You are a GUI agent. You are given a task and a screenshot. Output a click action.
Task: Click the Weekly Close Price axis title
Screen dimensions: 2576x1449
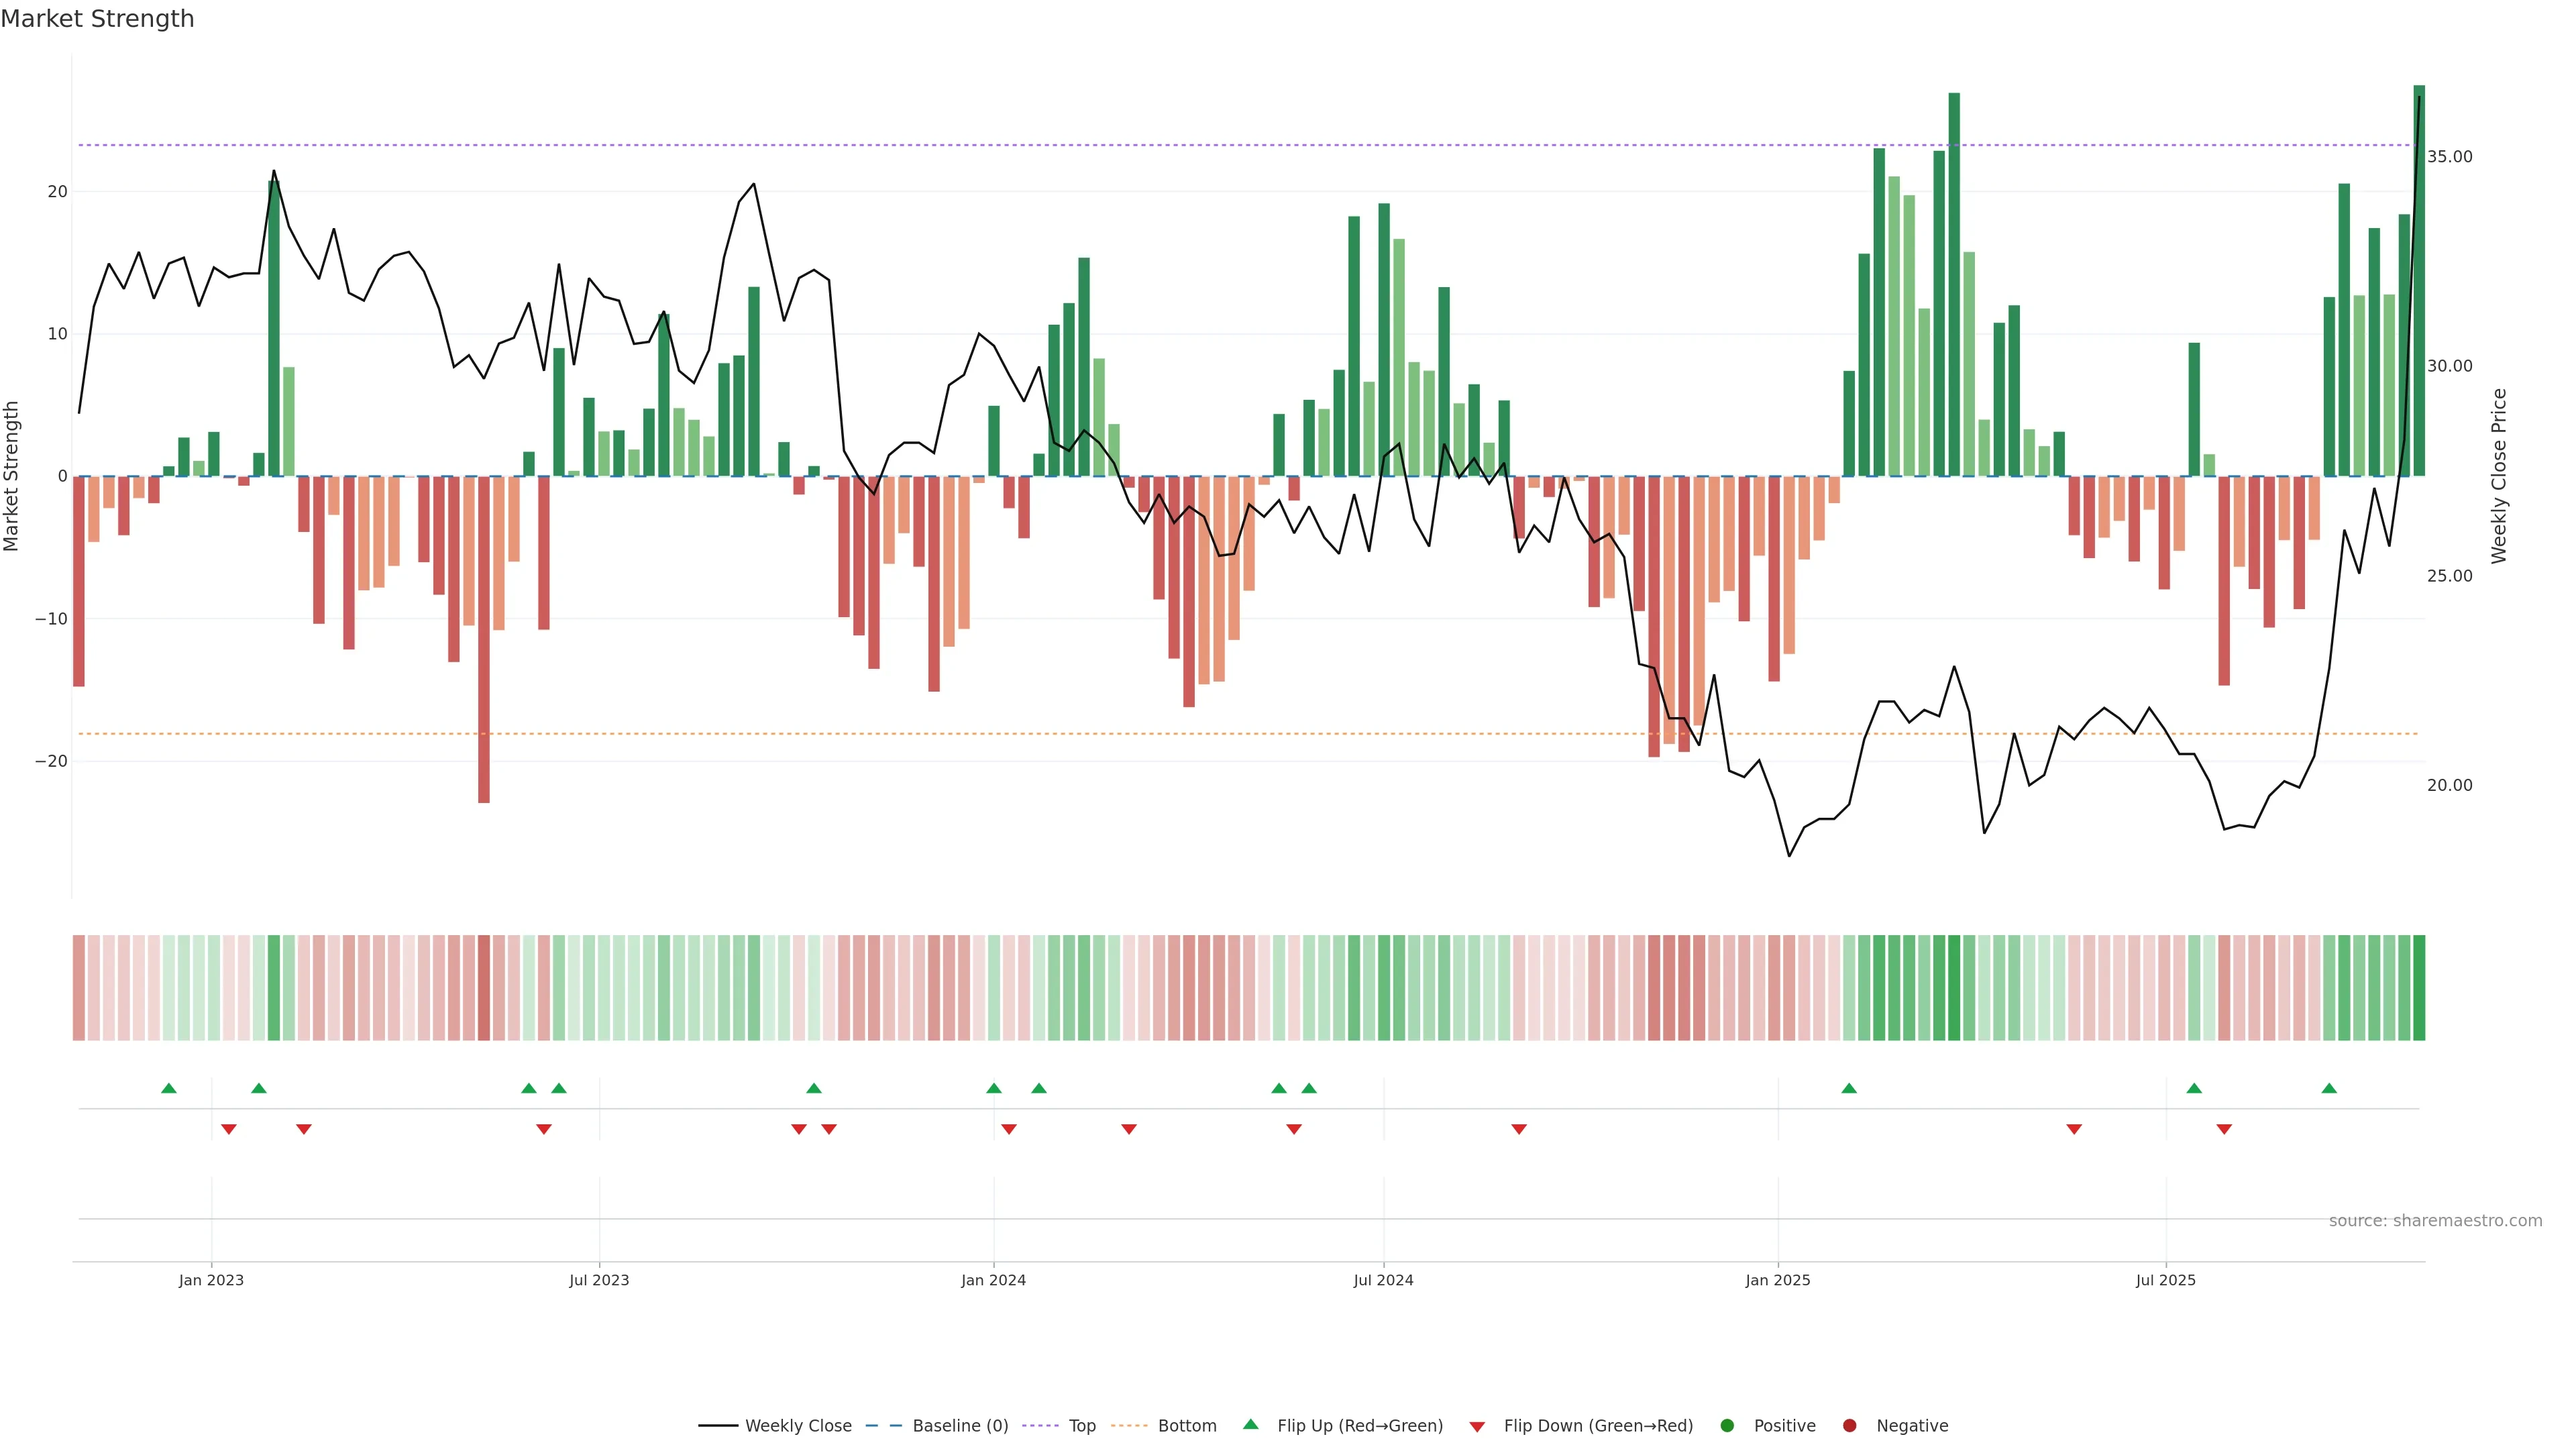(x=2499, y=476)
